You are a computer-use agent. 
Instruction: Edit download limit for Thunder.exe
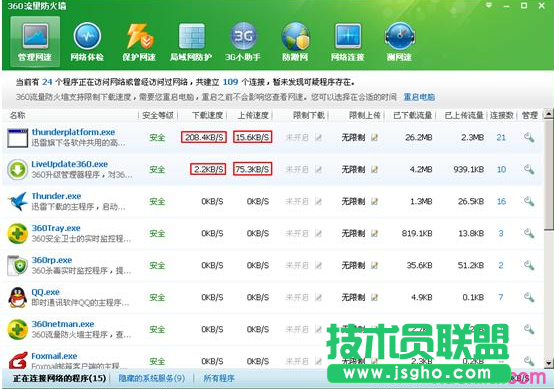point(318,201)
